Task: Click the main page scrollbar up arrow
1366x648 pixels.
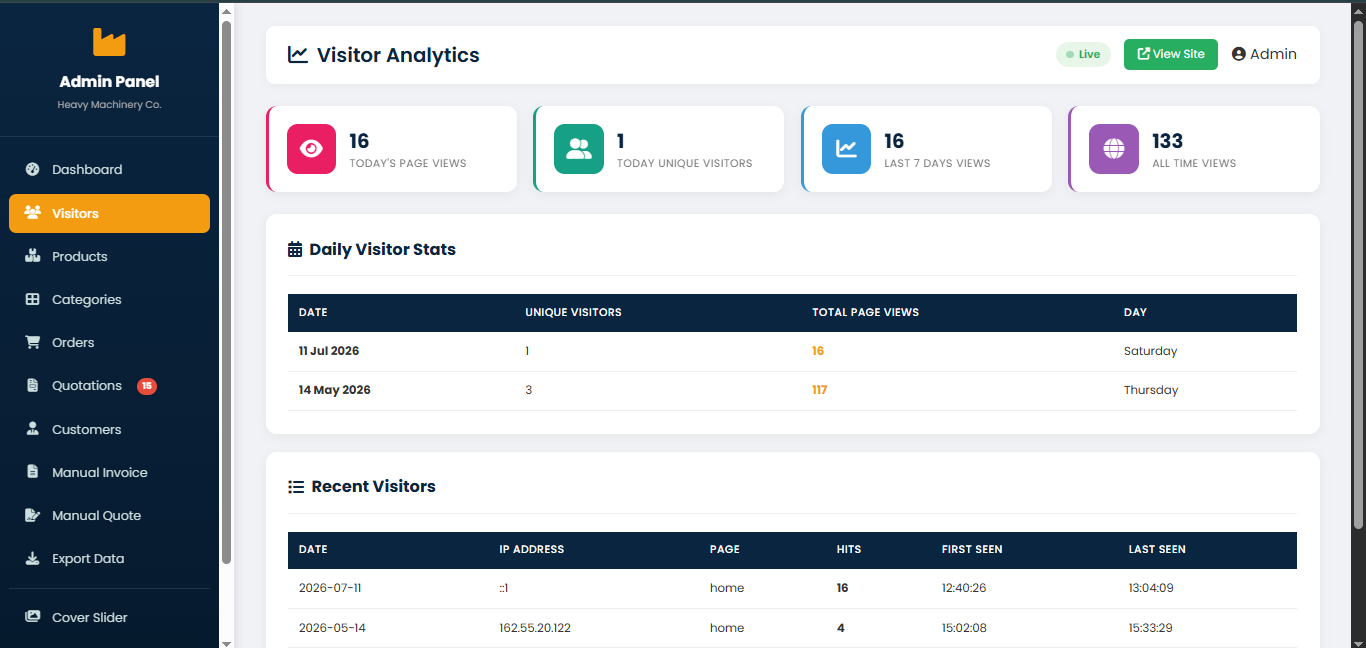Action: click(1358, 10)
